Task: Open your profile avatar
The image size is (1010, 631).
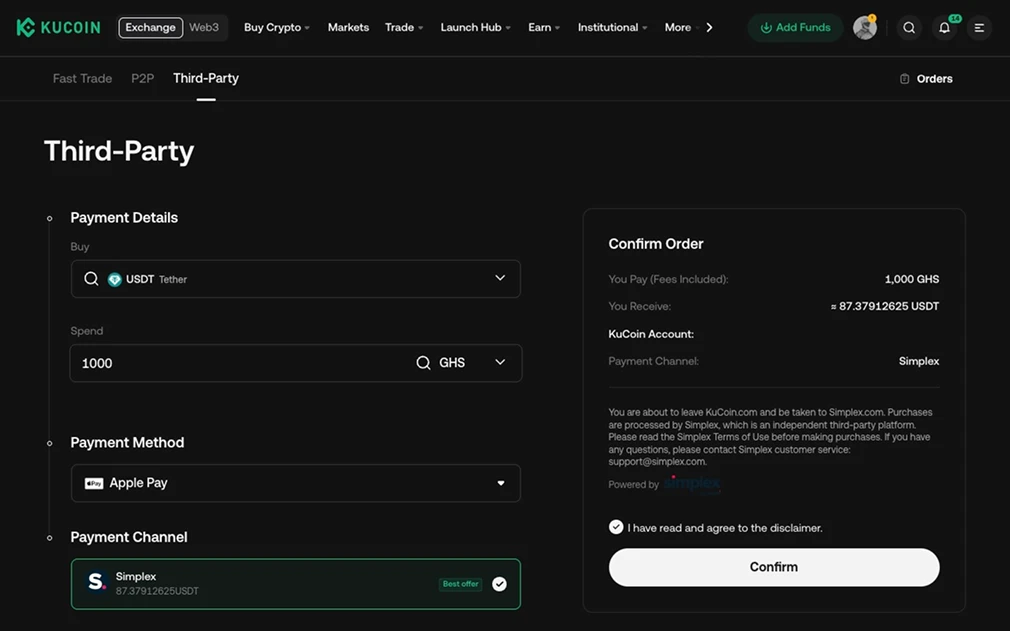Action: [864, 27]
